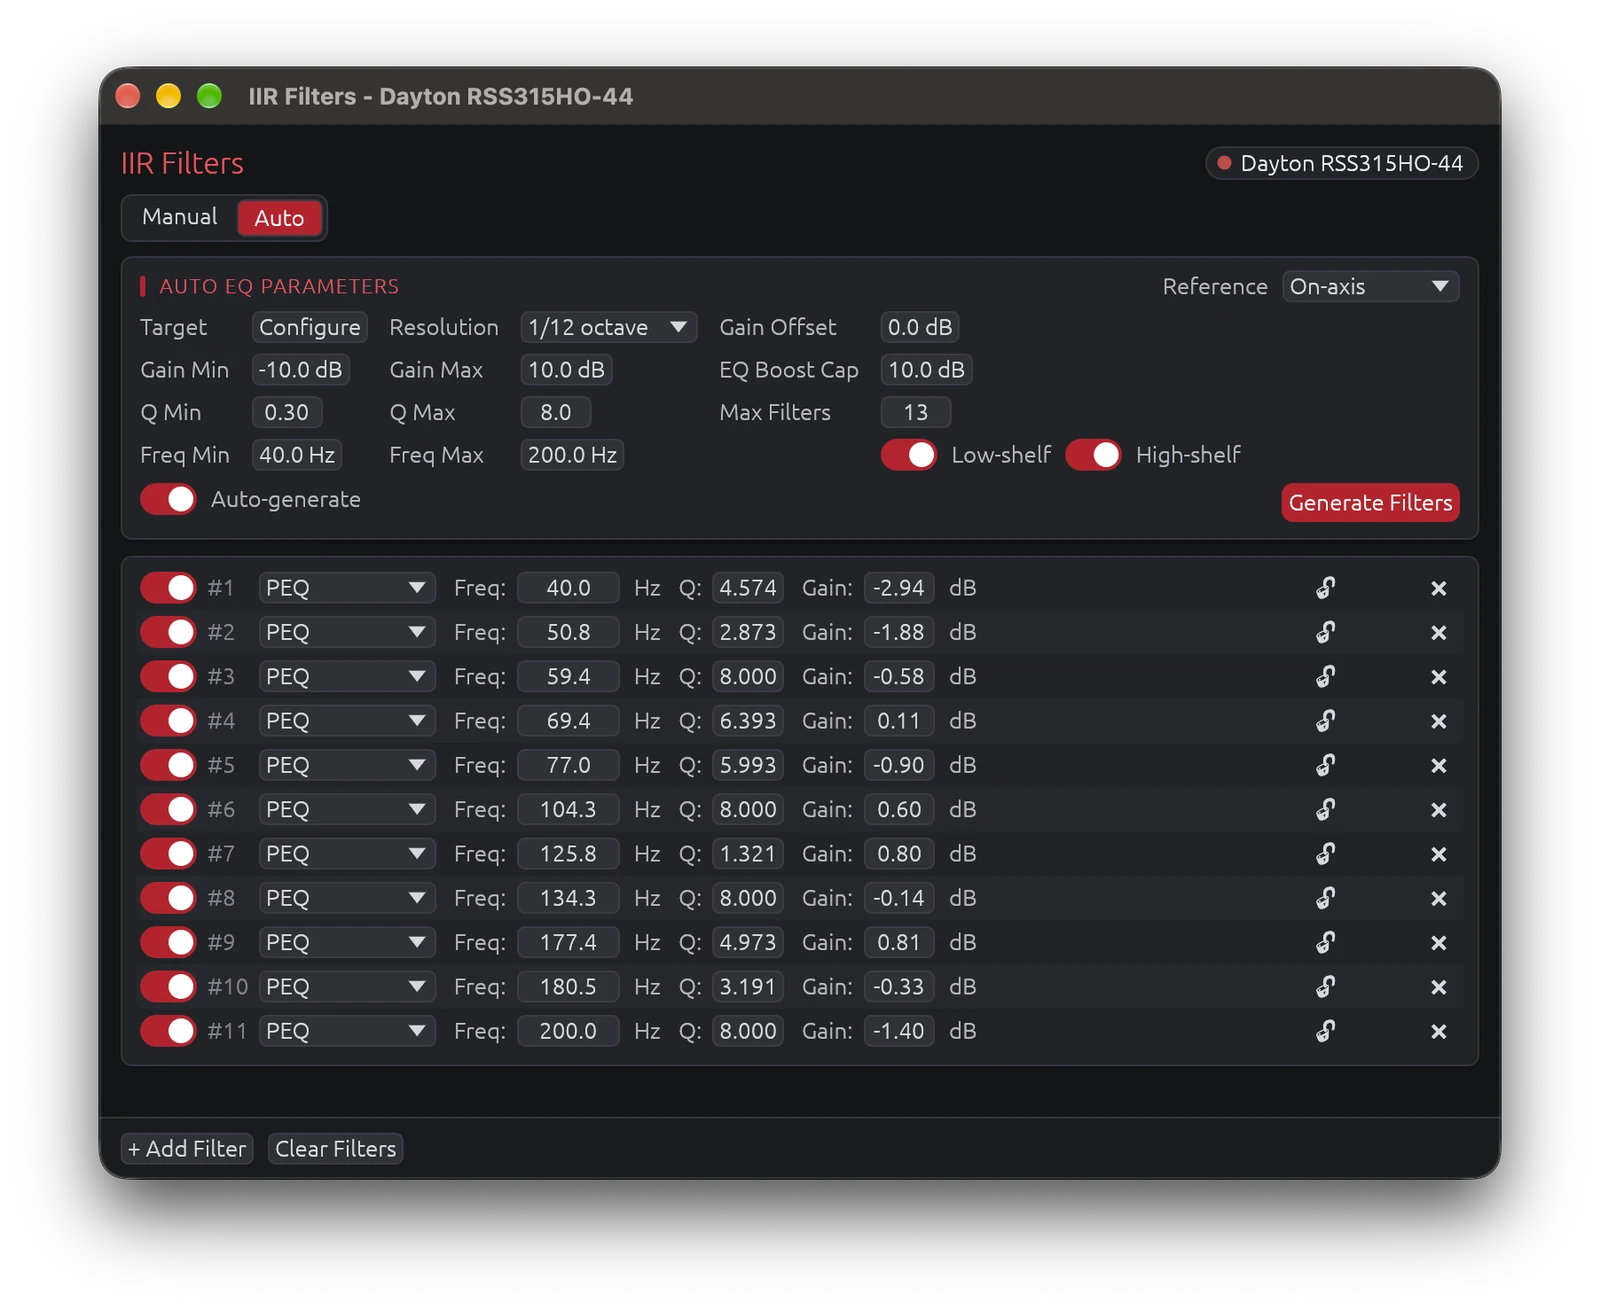Expand filter #5 PEQ type dropdown
This screenshot has height=1310, width=1600.
[347, 765]
